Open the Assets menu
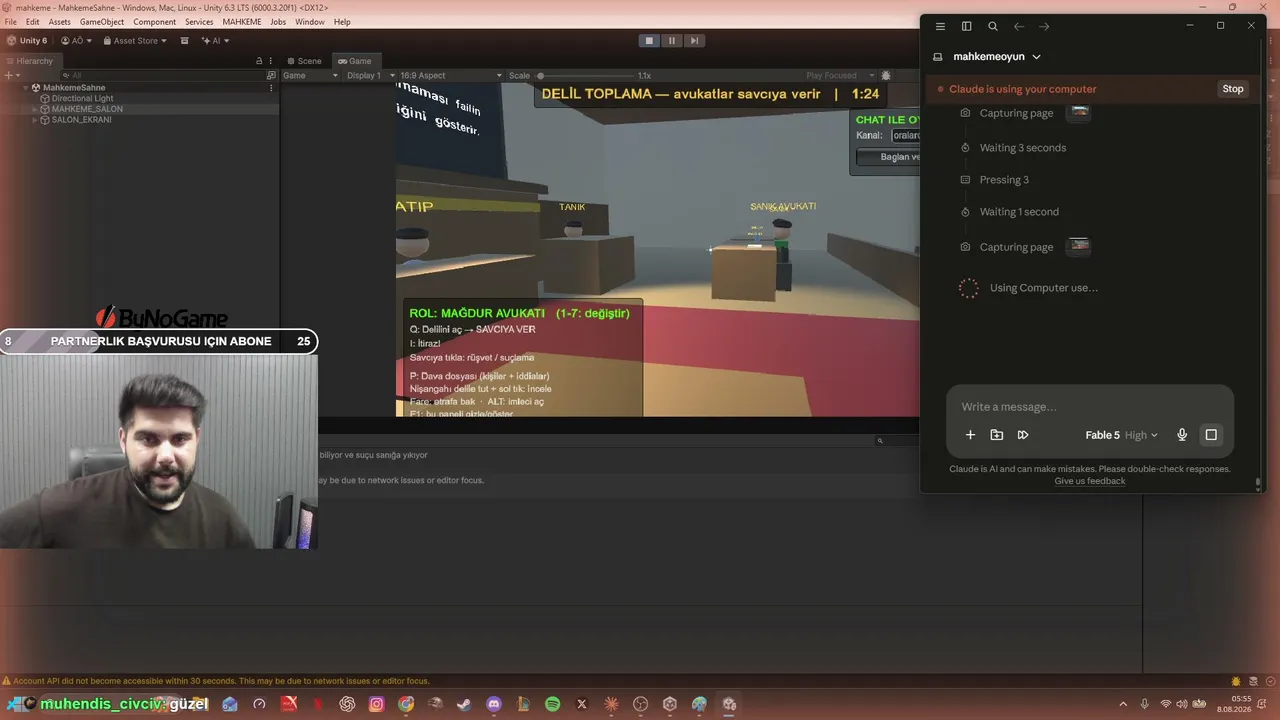Viewport: 1280px width, 720px height. 60,22
